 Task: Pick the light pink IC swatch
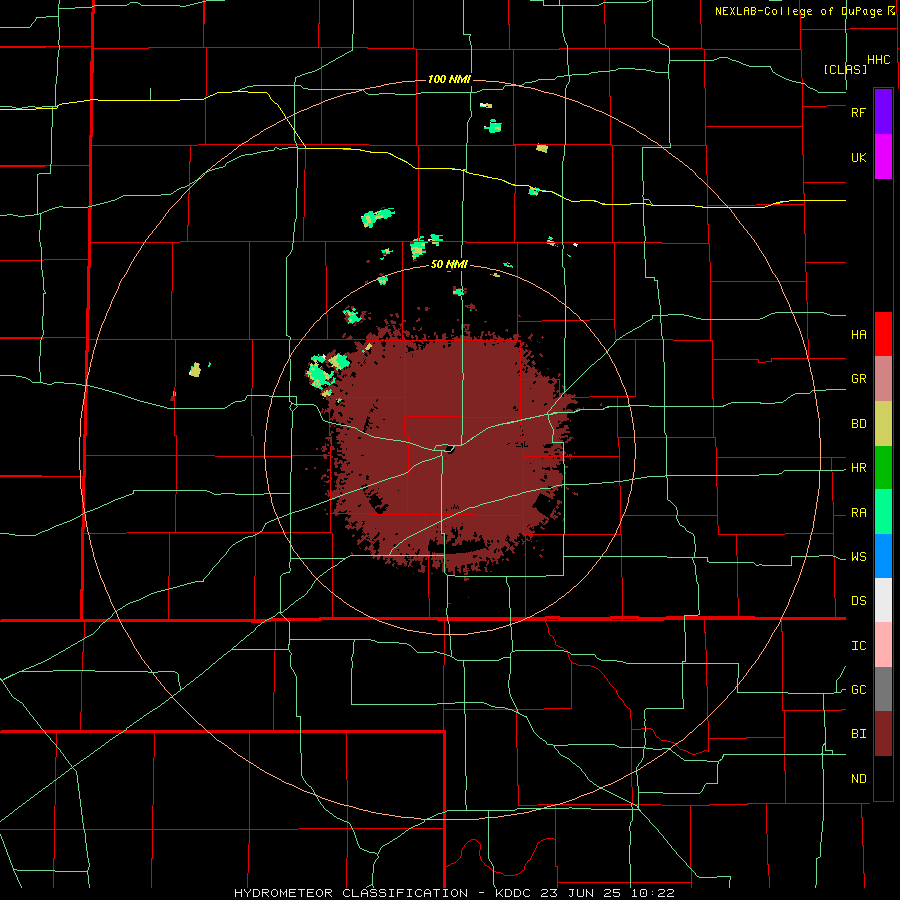click(883, 645)
